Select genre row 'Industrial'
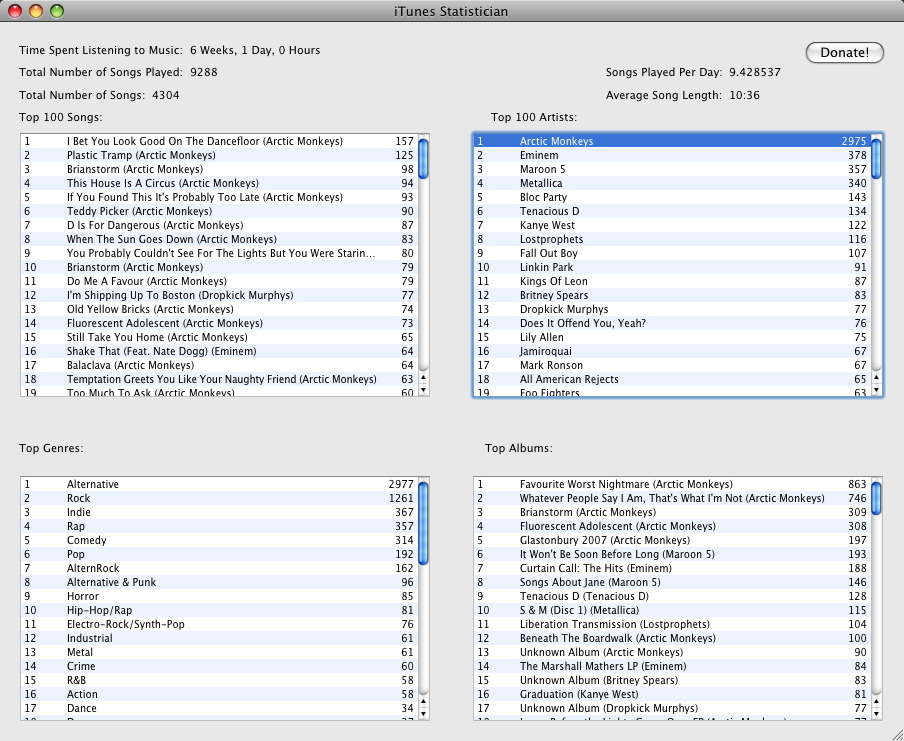 click(219, 638)
